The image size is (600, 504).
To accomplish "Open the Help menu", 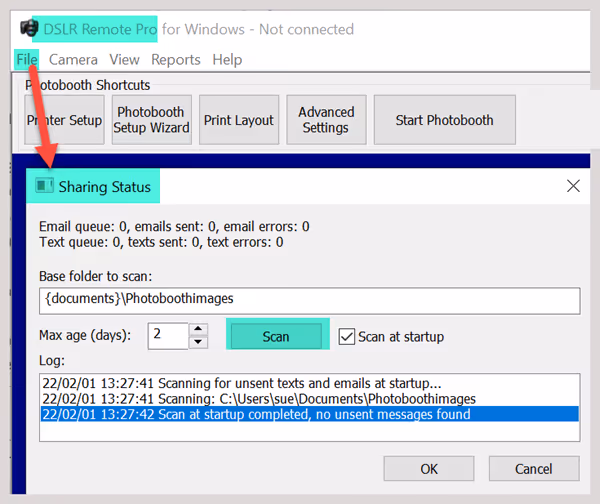I will [227, 60].
